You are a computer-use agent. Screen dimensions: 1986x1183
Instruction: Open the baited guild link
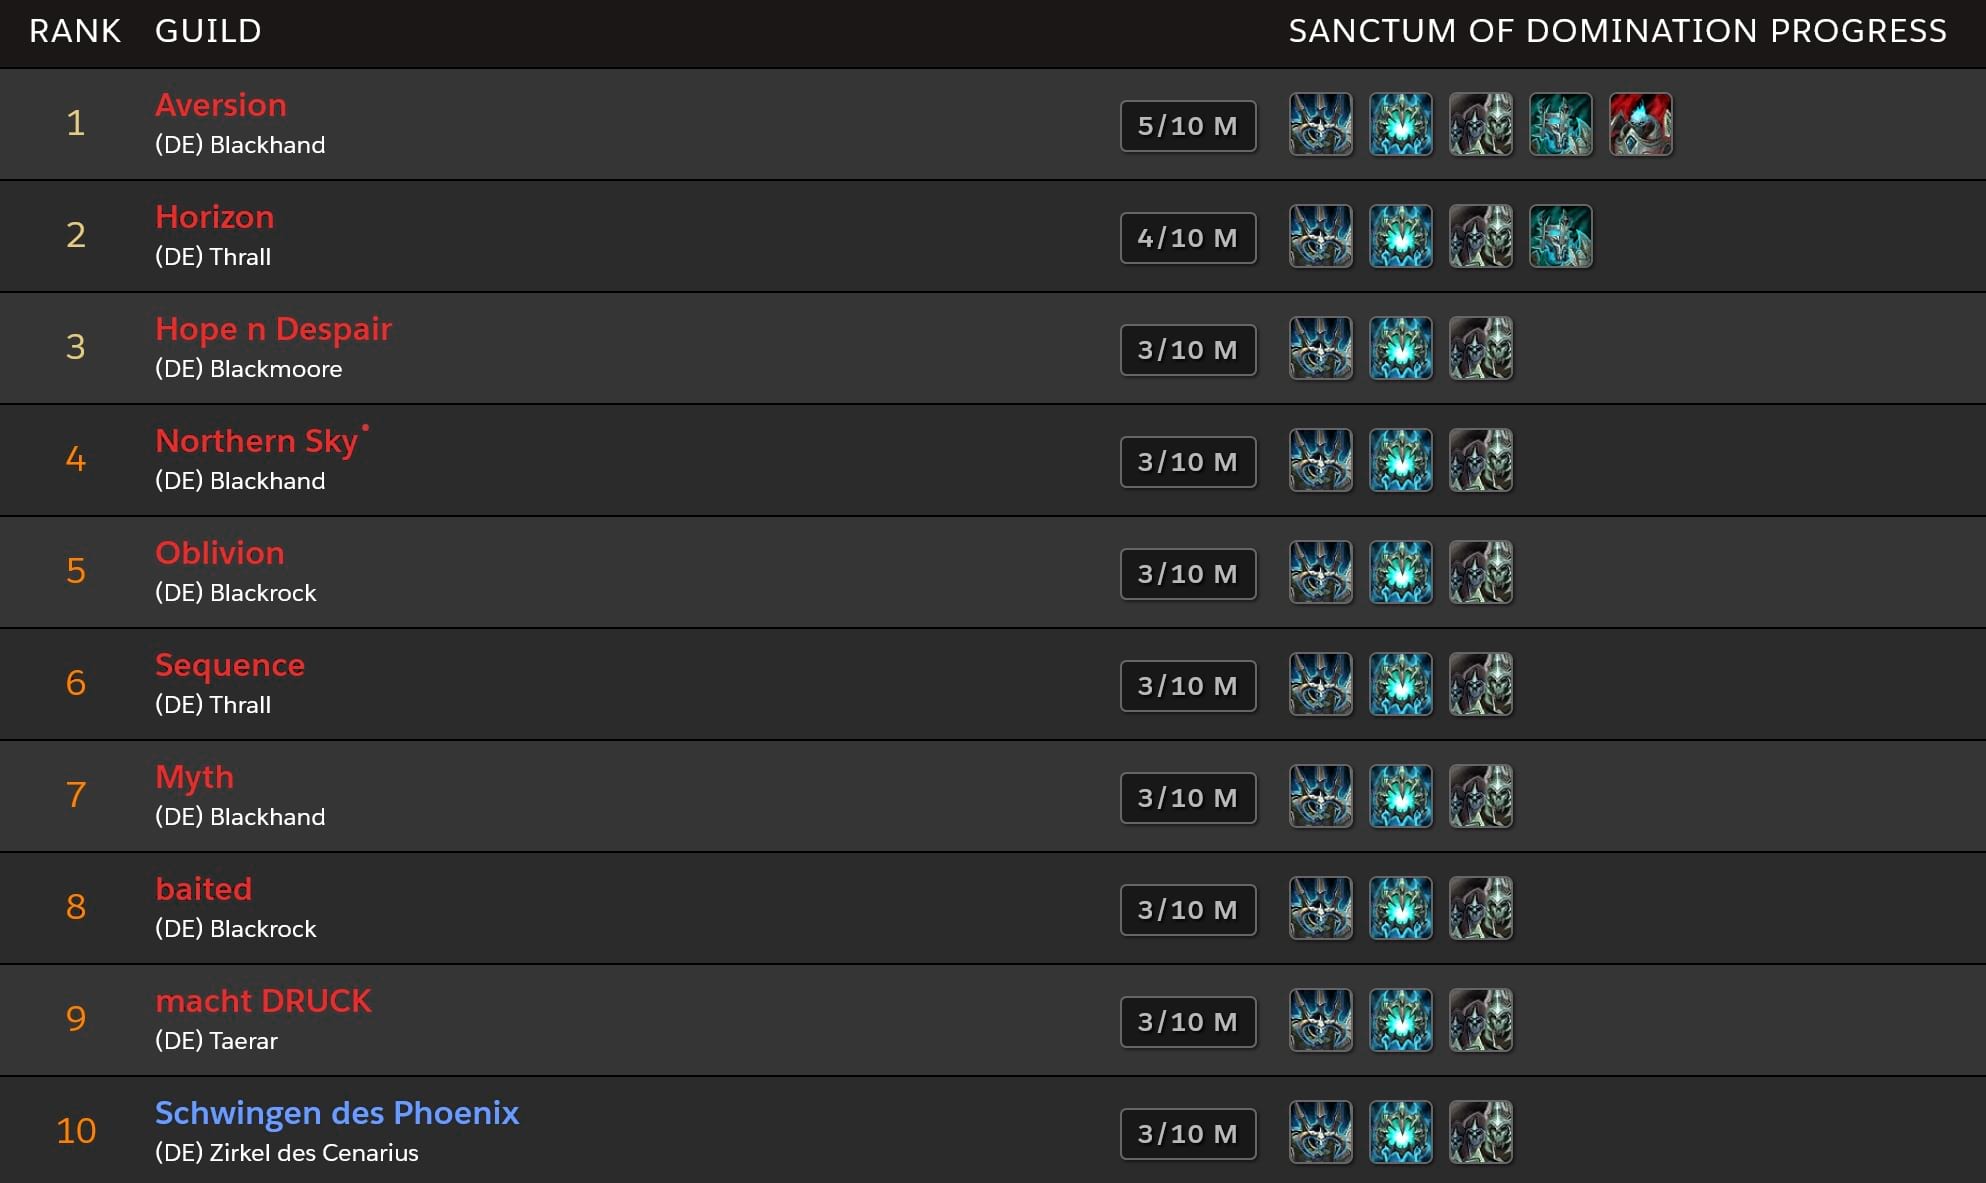pyautogui.click(x=204, y=889)
